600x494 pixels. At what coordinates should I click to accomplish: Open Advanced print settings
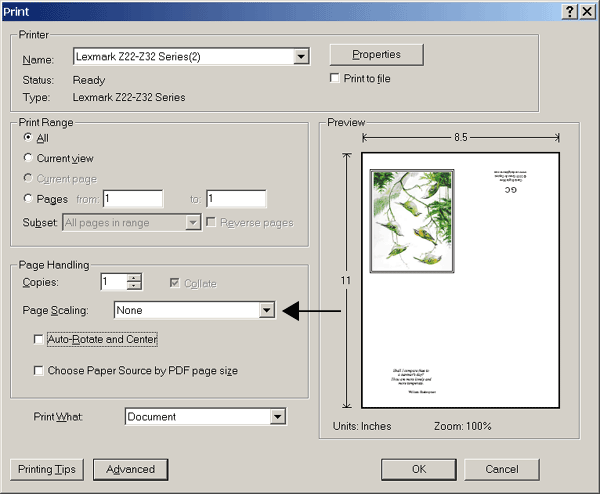point(130,469)
